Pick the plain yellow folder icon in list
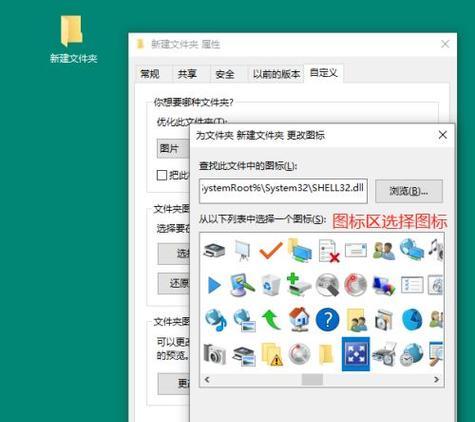This screenshot has width=475, height=422. [x=326, y=354]
